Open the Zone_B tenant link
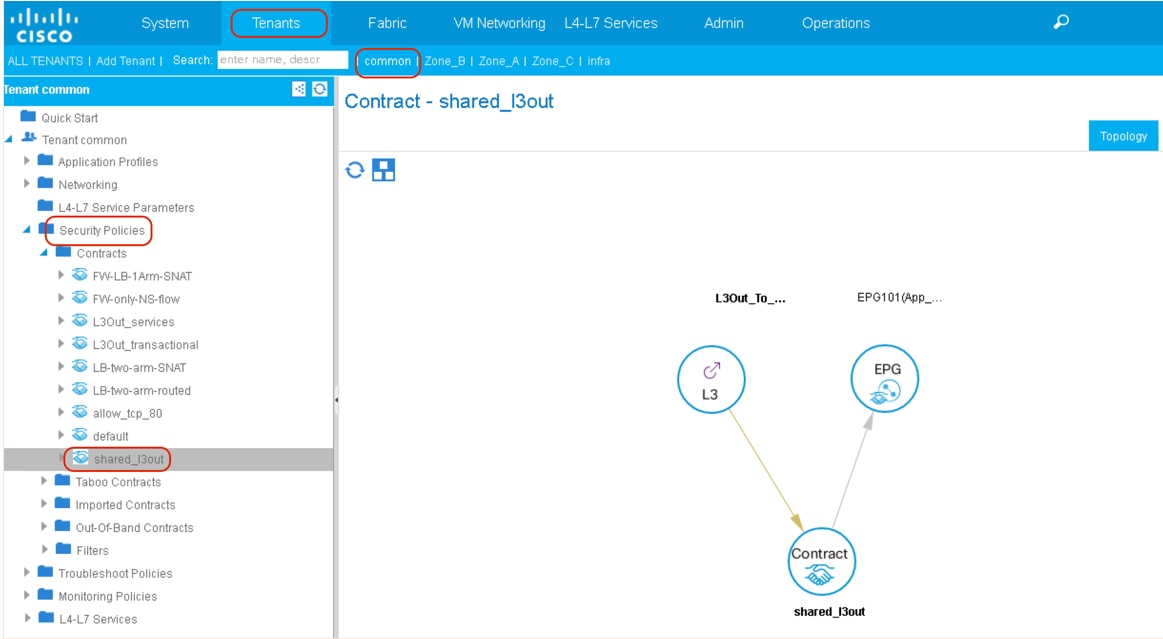The height and width of the screenshot is (639, 1163). (445, 61)
